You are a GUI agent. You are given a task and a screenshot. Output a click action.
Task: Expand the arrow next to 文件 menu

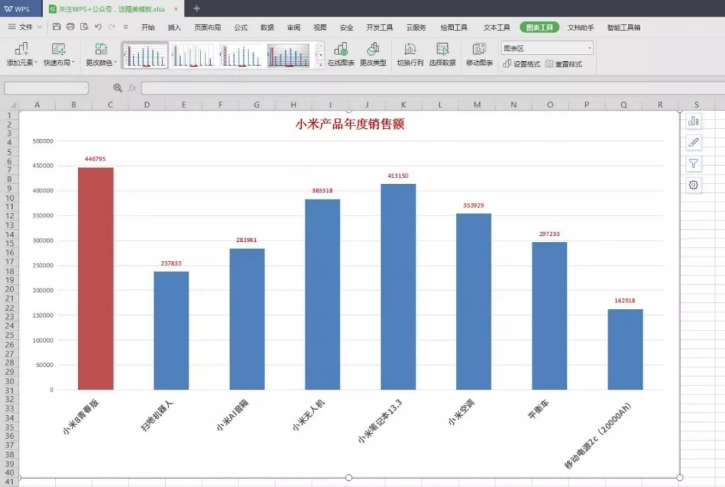40,27
